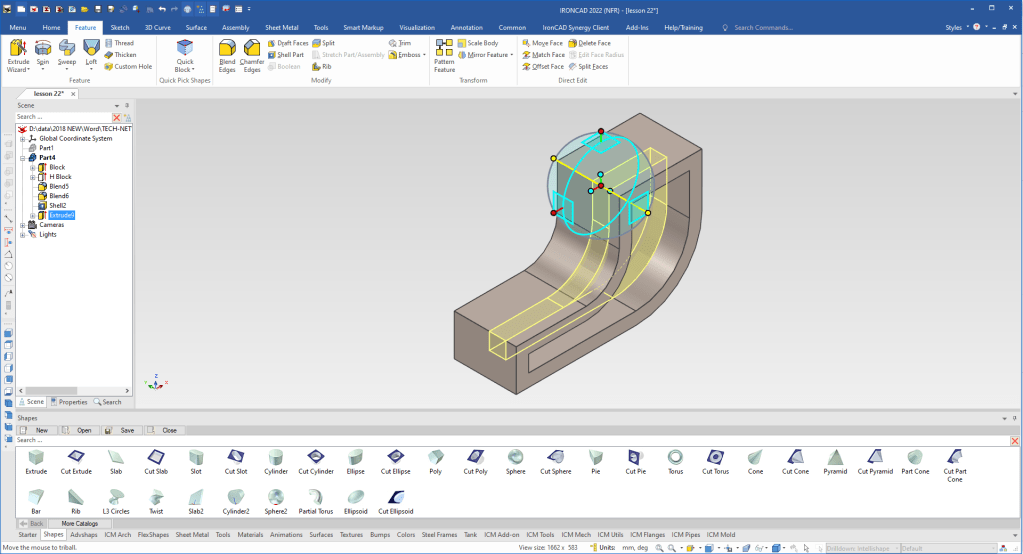Click the Custom Hole tool

click(128, 67)
